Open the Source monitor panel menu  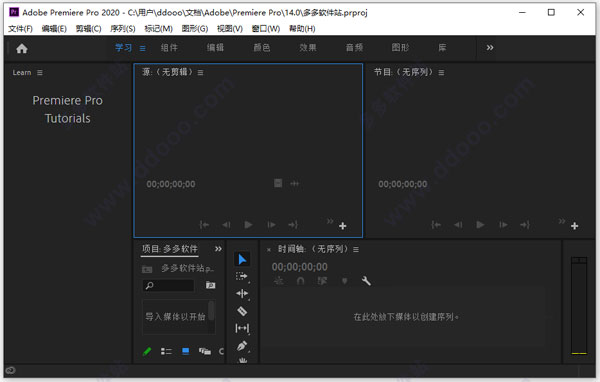201,72
